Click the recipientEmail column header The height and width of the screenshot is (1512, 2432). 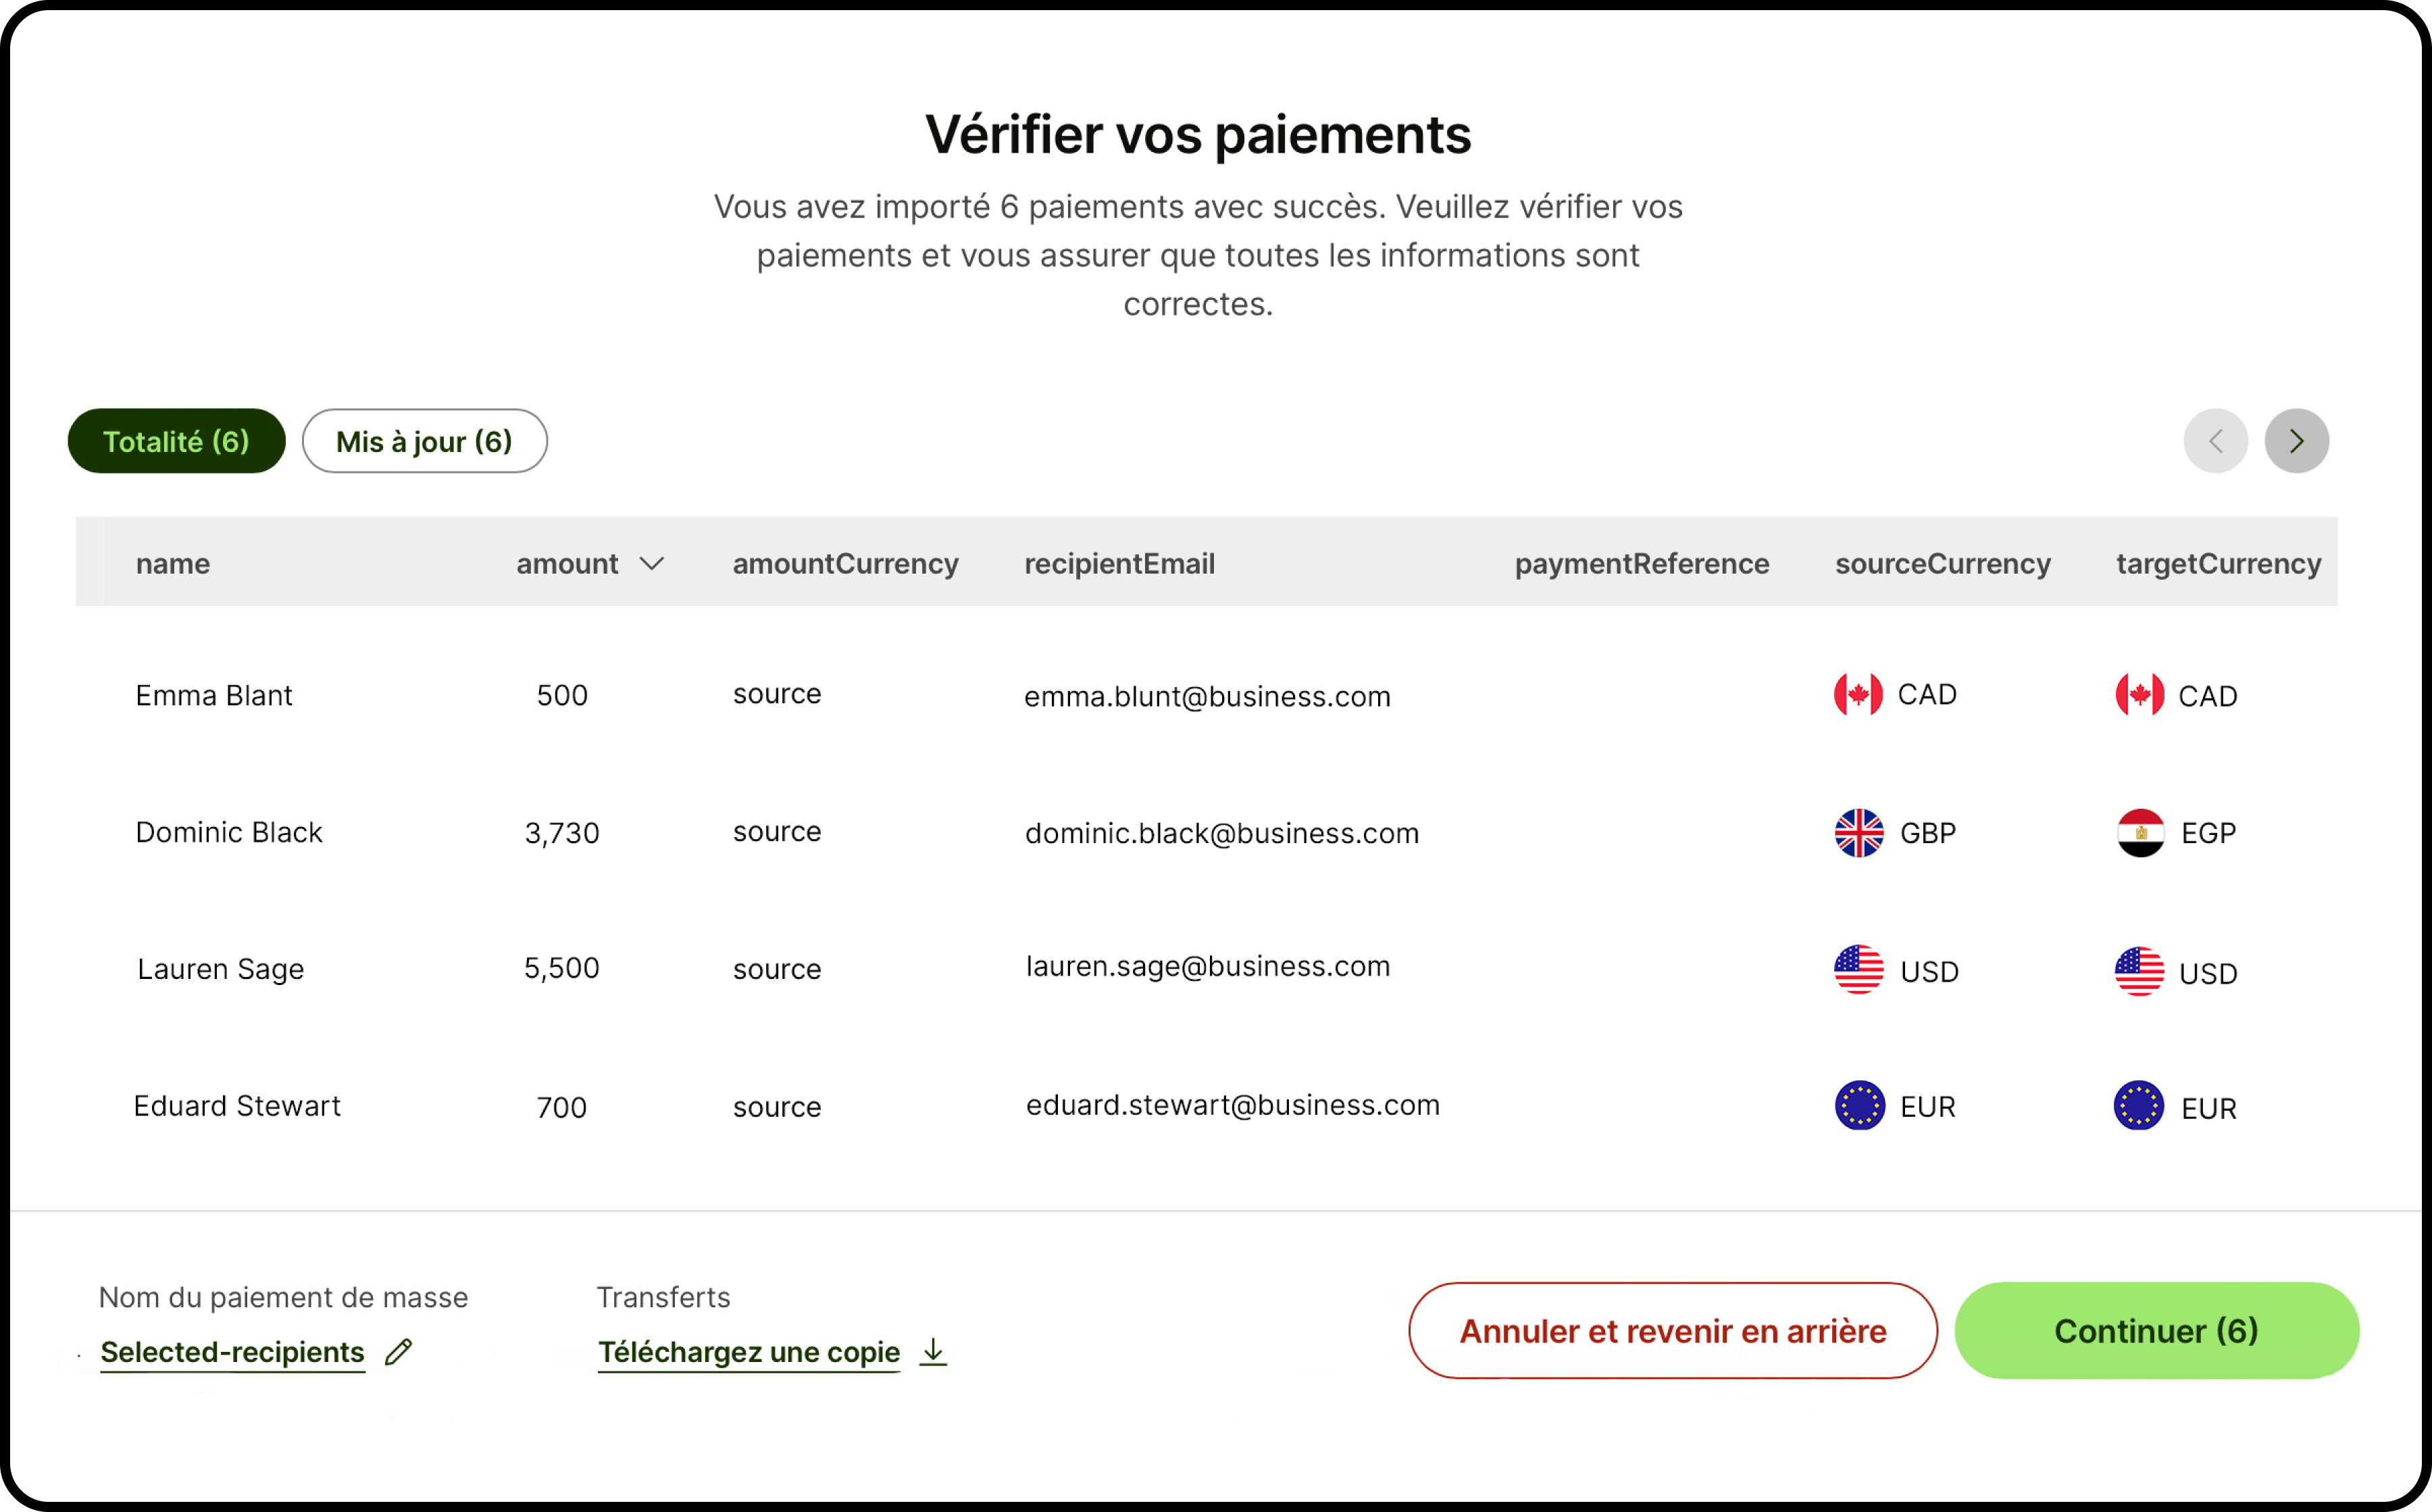coord(1119,564)
